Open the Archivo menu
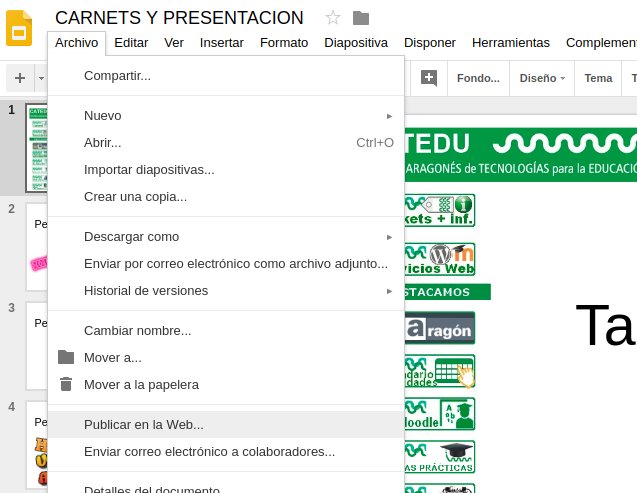 76,43
